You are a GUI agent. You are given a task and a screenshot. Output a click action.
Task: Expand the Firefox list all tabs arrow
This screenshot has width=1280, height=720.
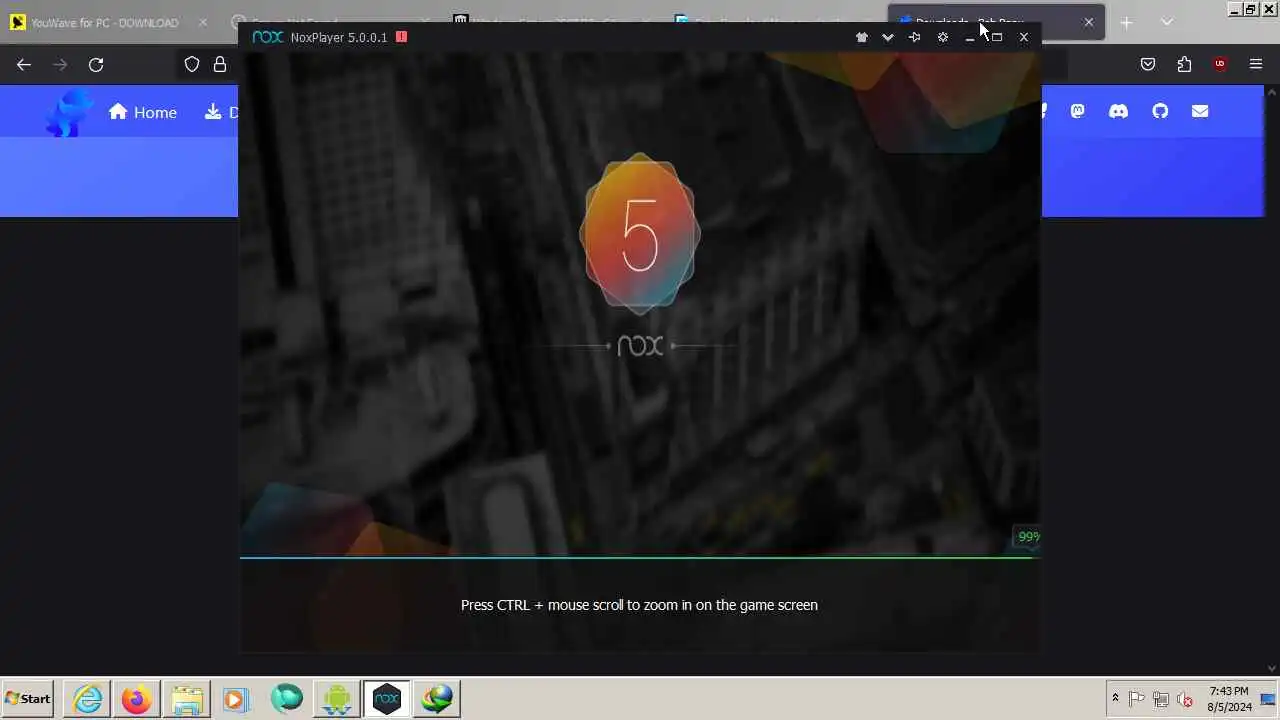click(1167, 22)
